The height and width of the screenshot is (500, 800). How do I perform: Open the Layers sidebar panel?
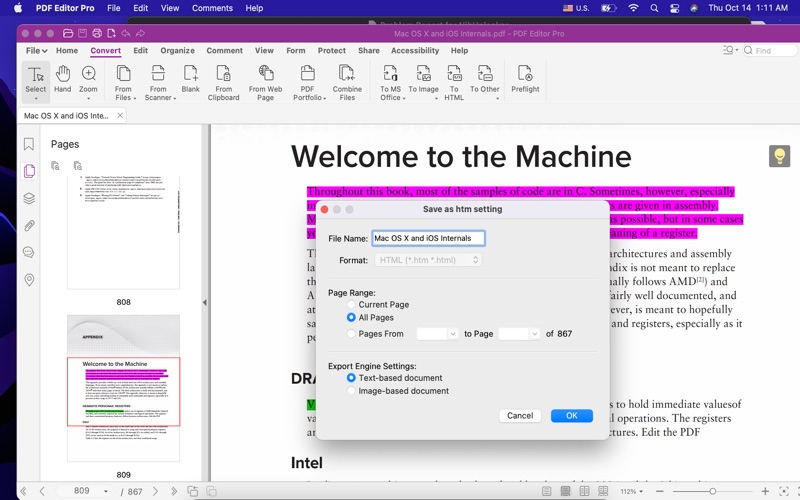tap(29, 198)
